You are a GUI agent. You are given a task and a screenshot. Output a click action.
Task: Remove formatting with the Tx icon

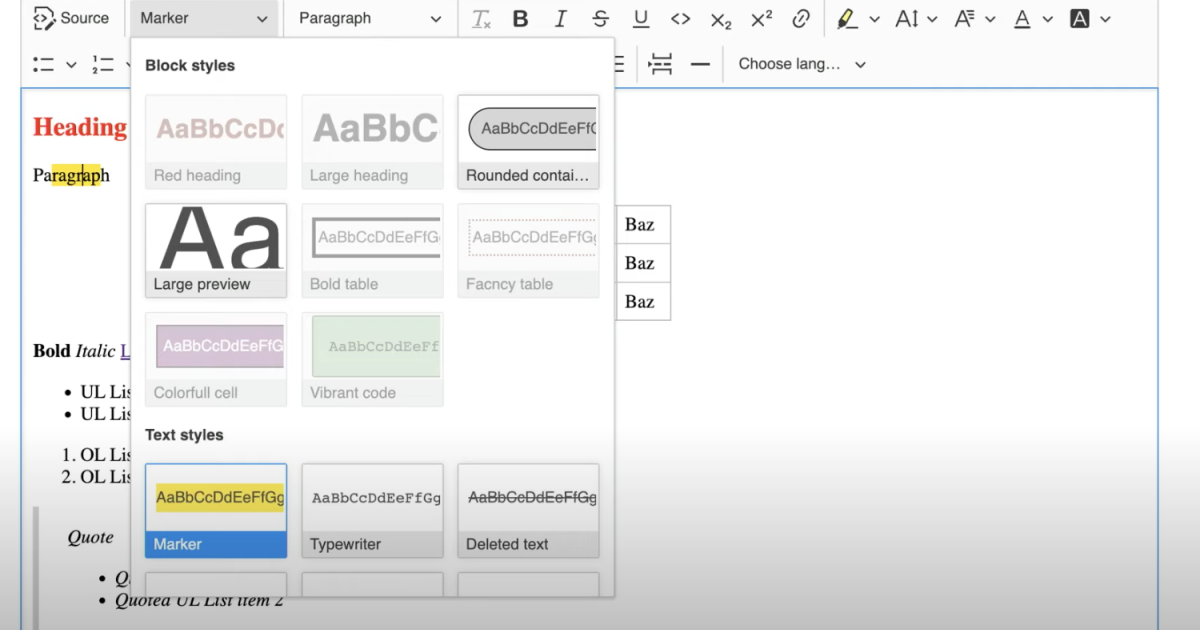pyautogui.click(x=481, y=19)
